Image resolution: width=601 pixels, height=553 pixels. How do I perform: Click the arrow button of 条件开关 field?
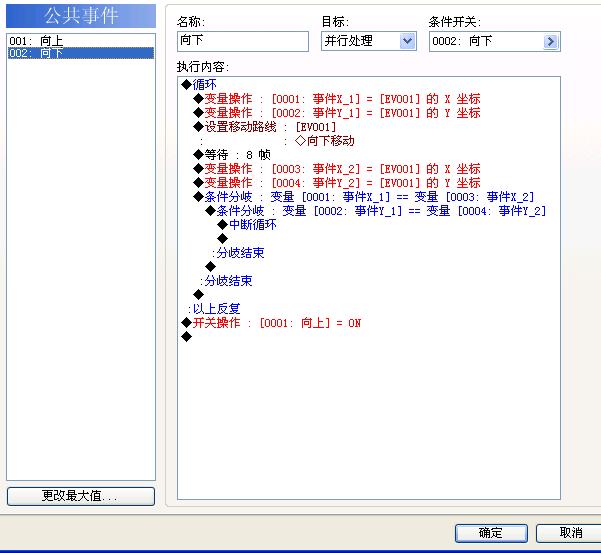click(x=550, y=41)
